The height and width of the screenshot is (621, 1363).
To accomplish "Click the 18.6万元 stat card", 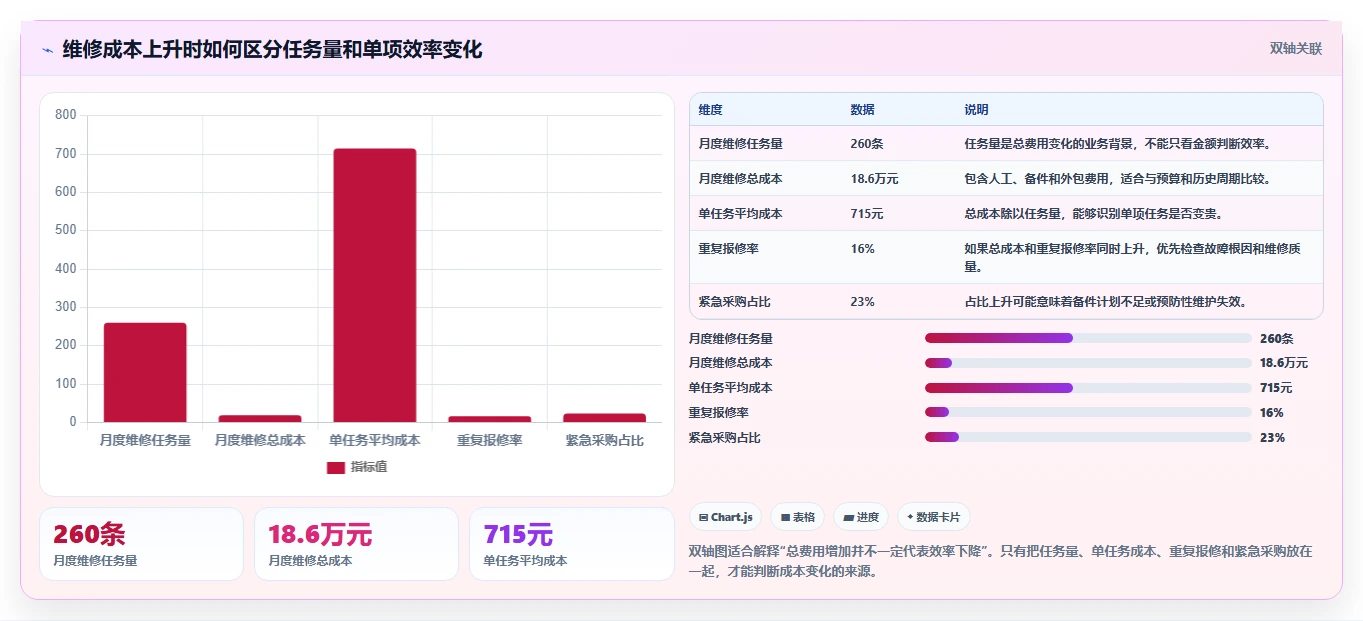I will pos(356,544).
